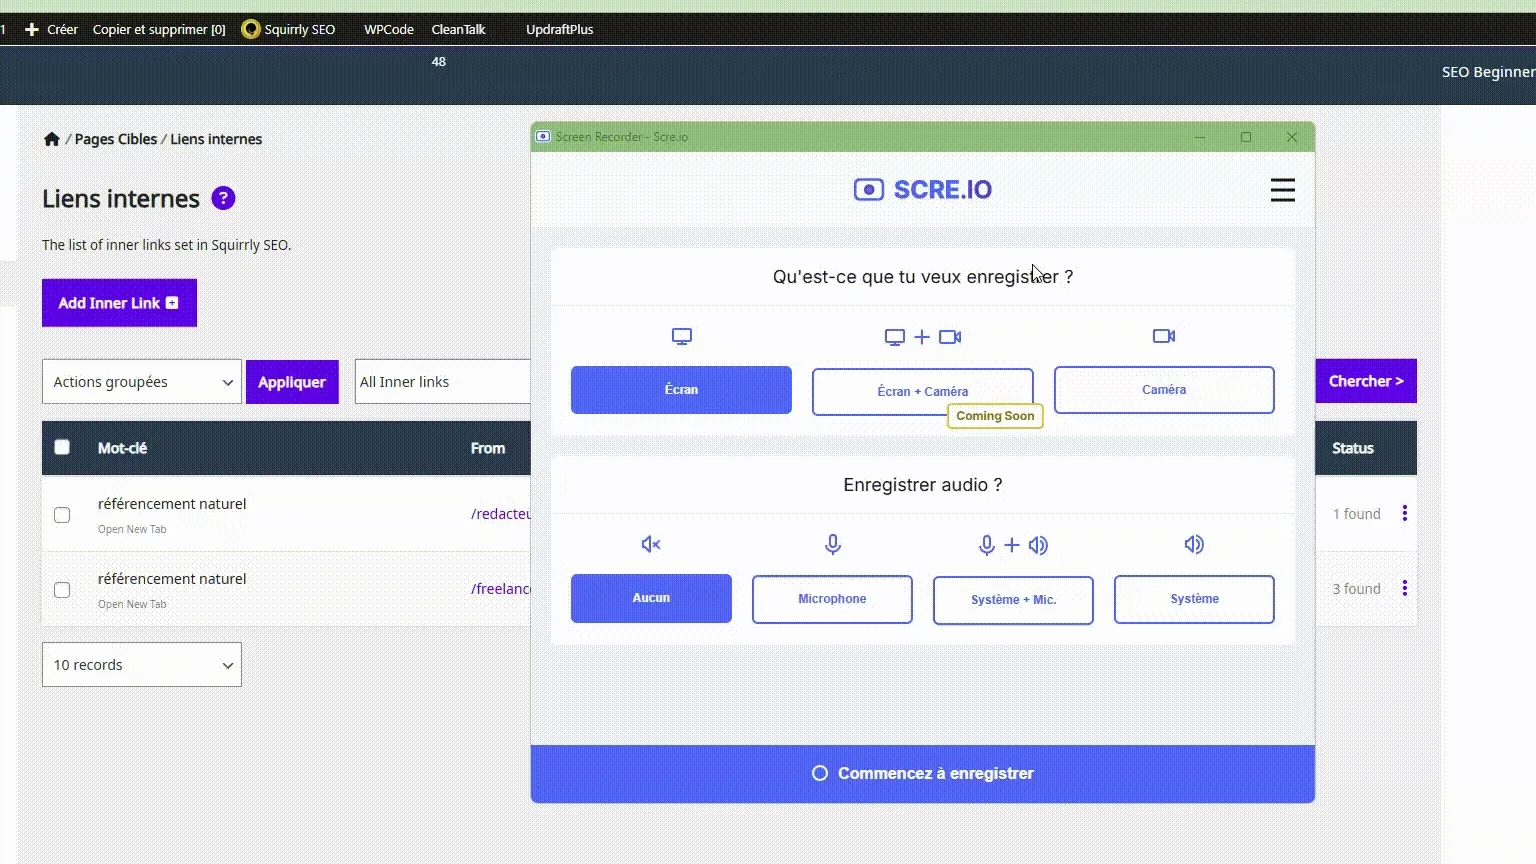Open the purple help question mark
The width and height of the screenshot is (1536, 864).
tap(223, 198)
